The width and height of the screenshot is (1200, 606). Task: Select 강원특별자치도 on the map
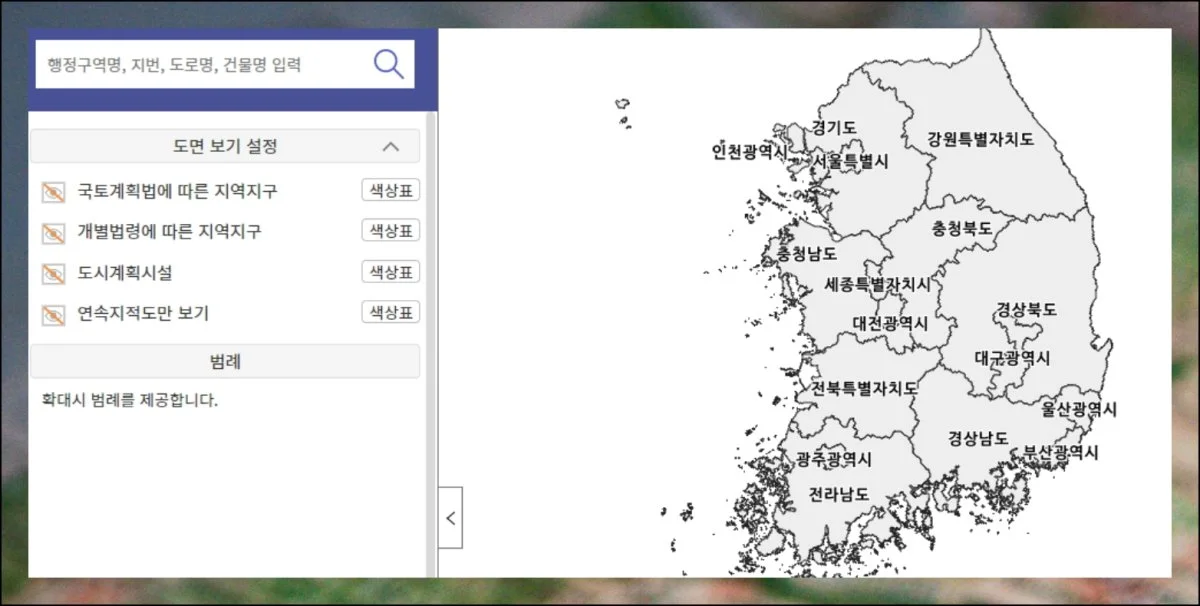[x=979, y=139]
